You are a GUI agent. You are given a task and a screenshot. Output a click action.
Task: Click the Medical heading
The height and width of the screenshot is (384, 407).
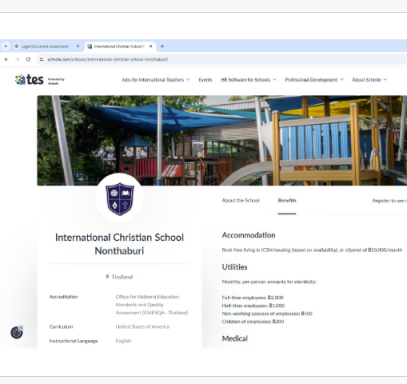[235, 339]
